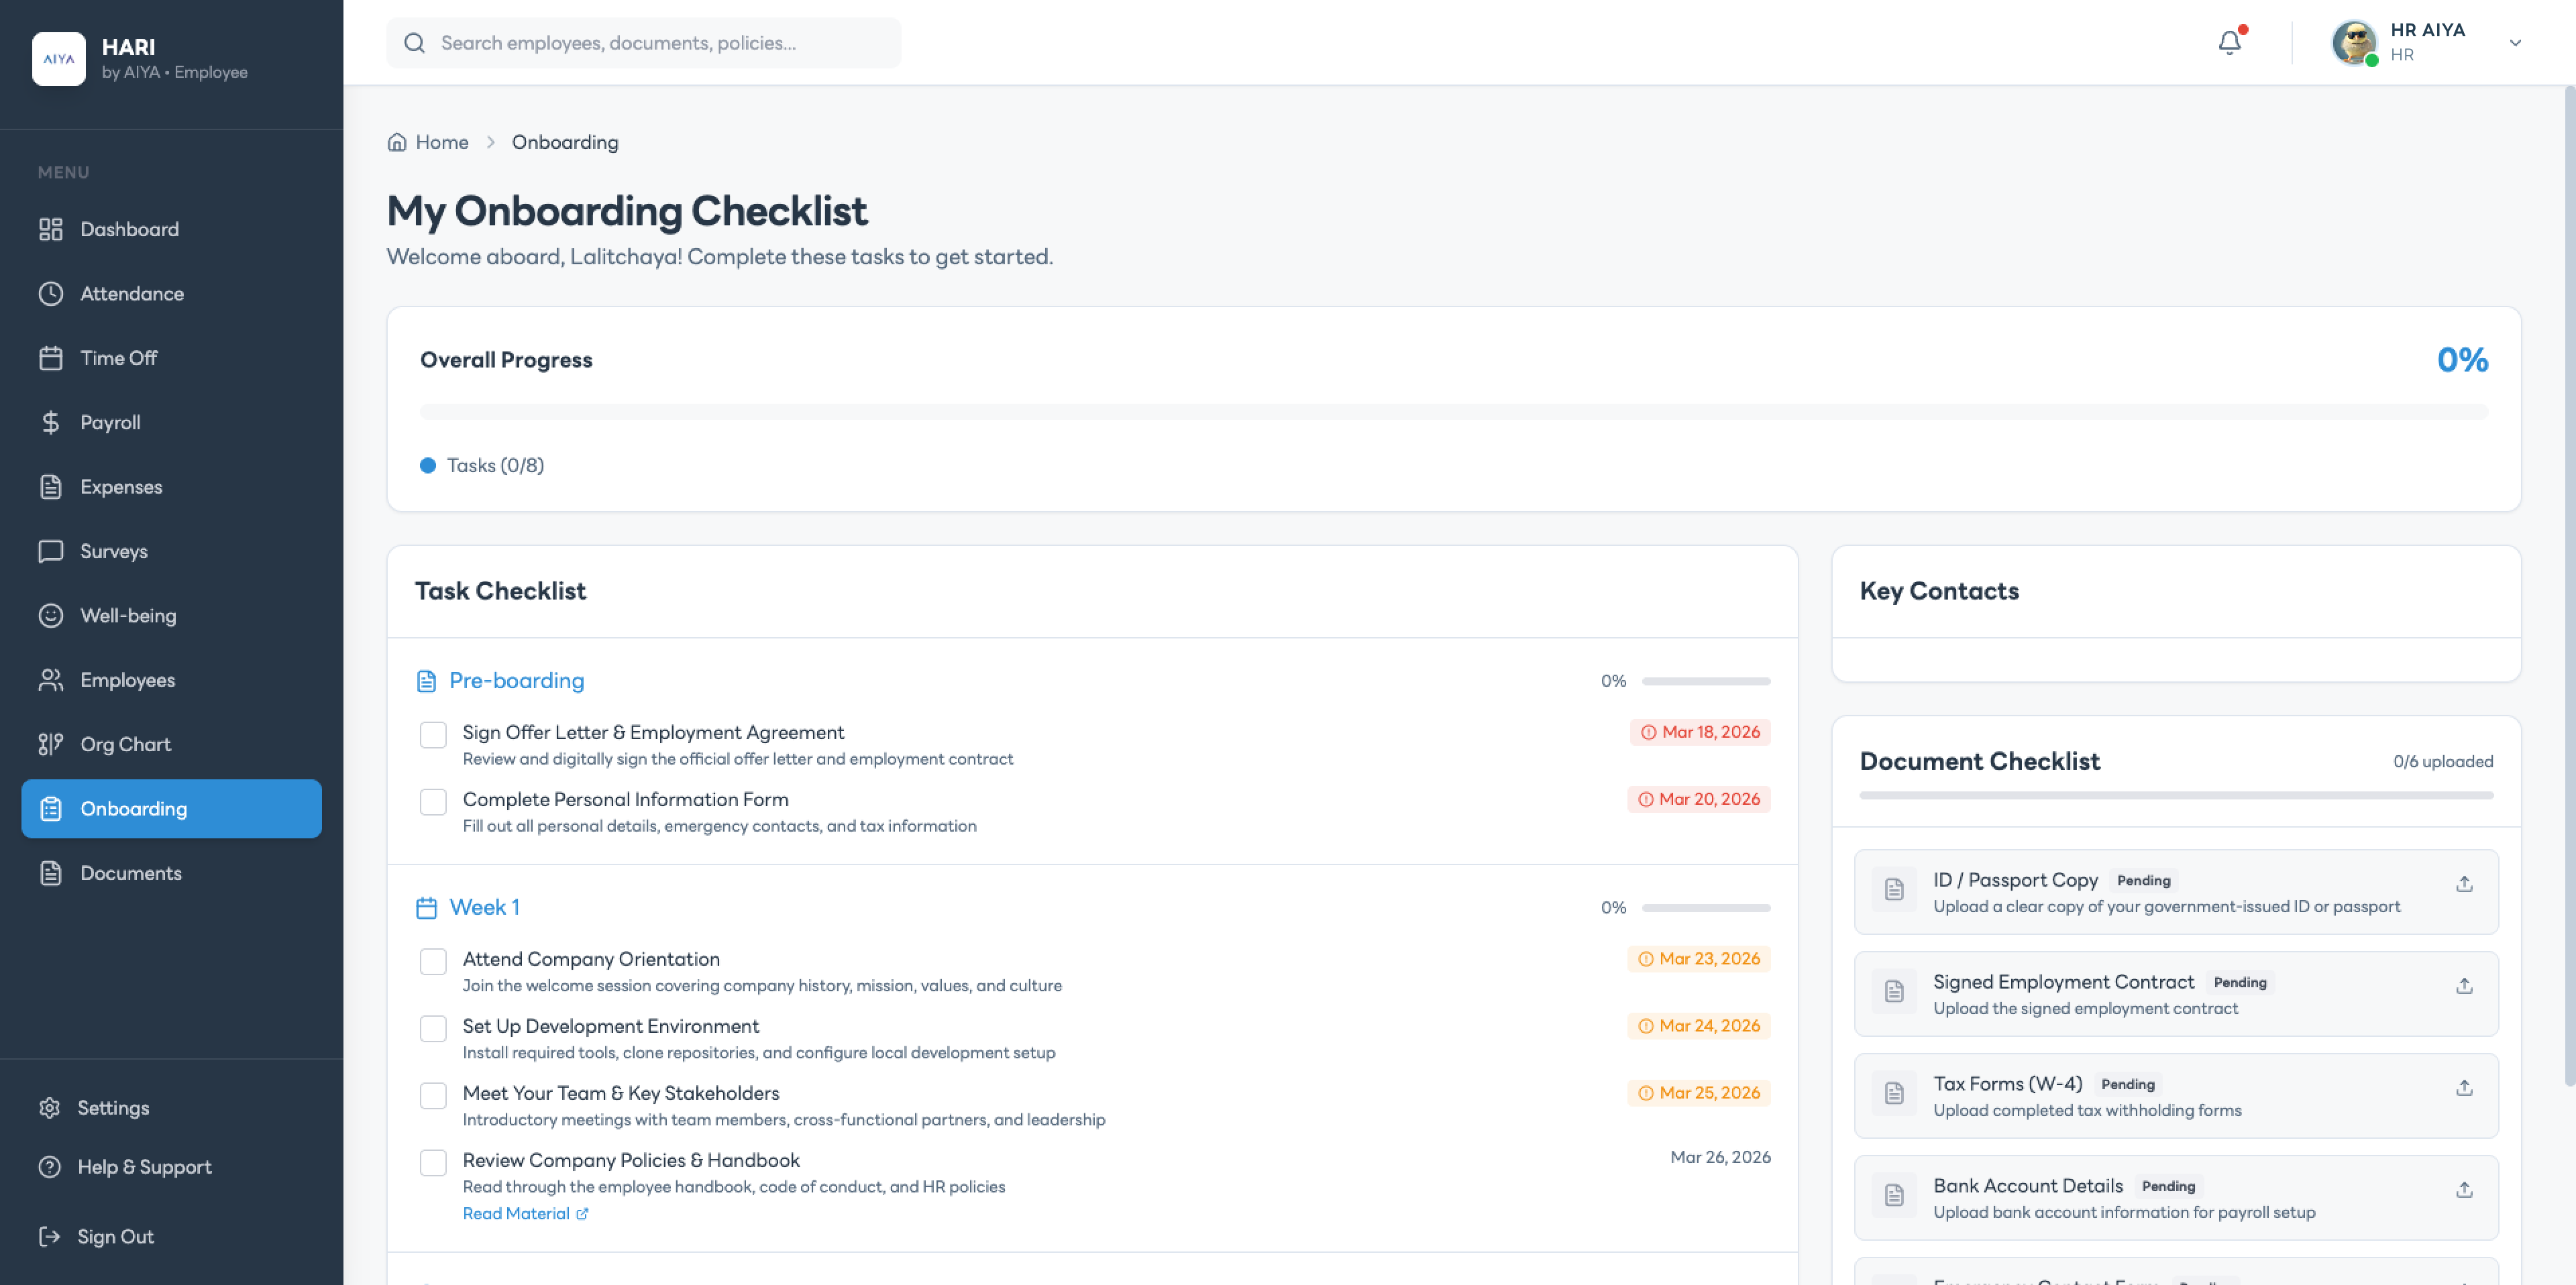Expand the HR AIYA profile dropdown
Viewport: 2576px width, 1285px height.
[2515, 43]
